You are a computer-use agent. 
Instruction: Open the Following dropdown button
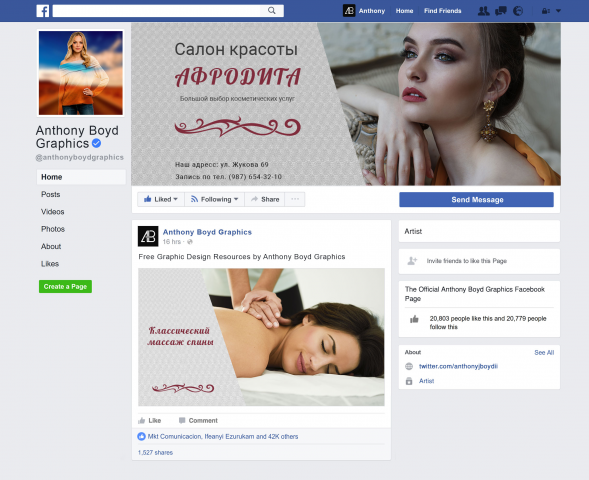214,199
